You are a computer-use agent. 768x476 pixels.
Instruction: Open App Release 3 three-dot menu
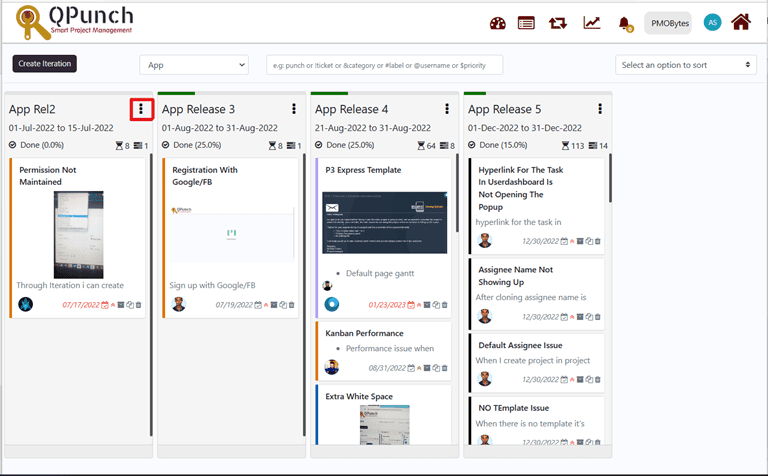pyautogui.click(x=293, y=109)
